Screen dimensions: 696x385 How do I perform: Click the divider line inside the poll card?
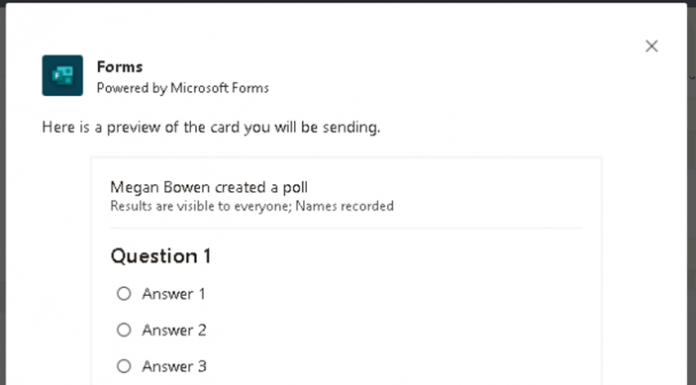[x=346, y=228]
